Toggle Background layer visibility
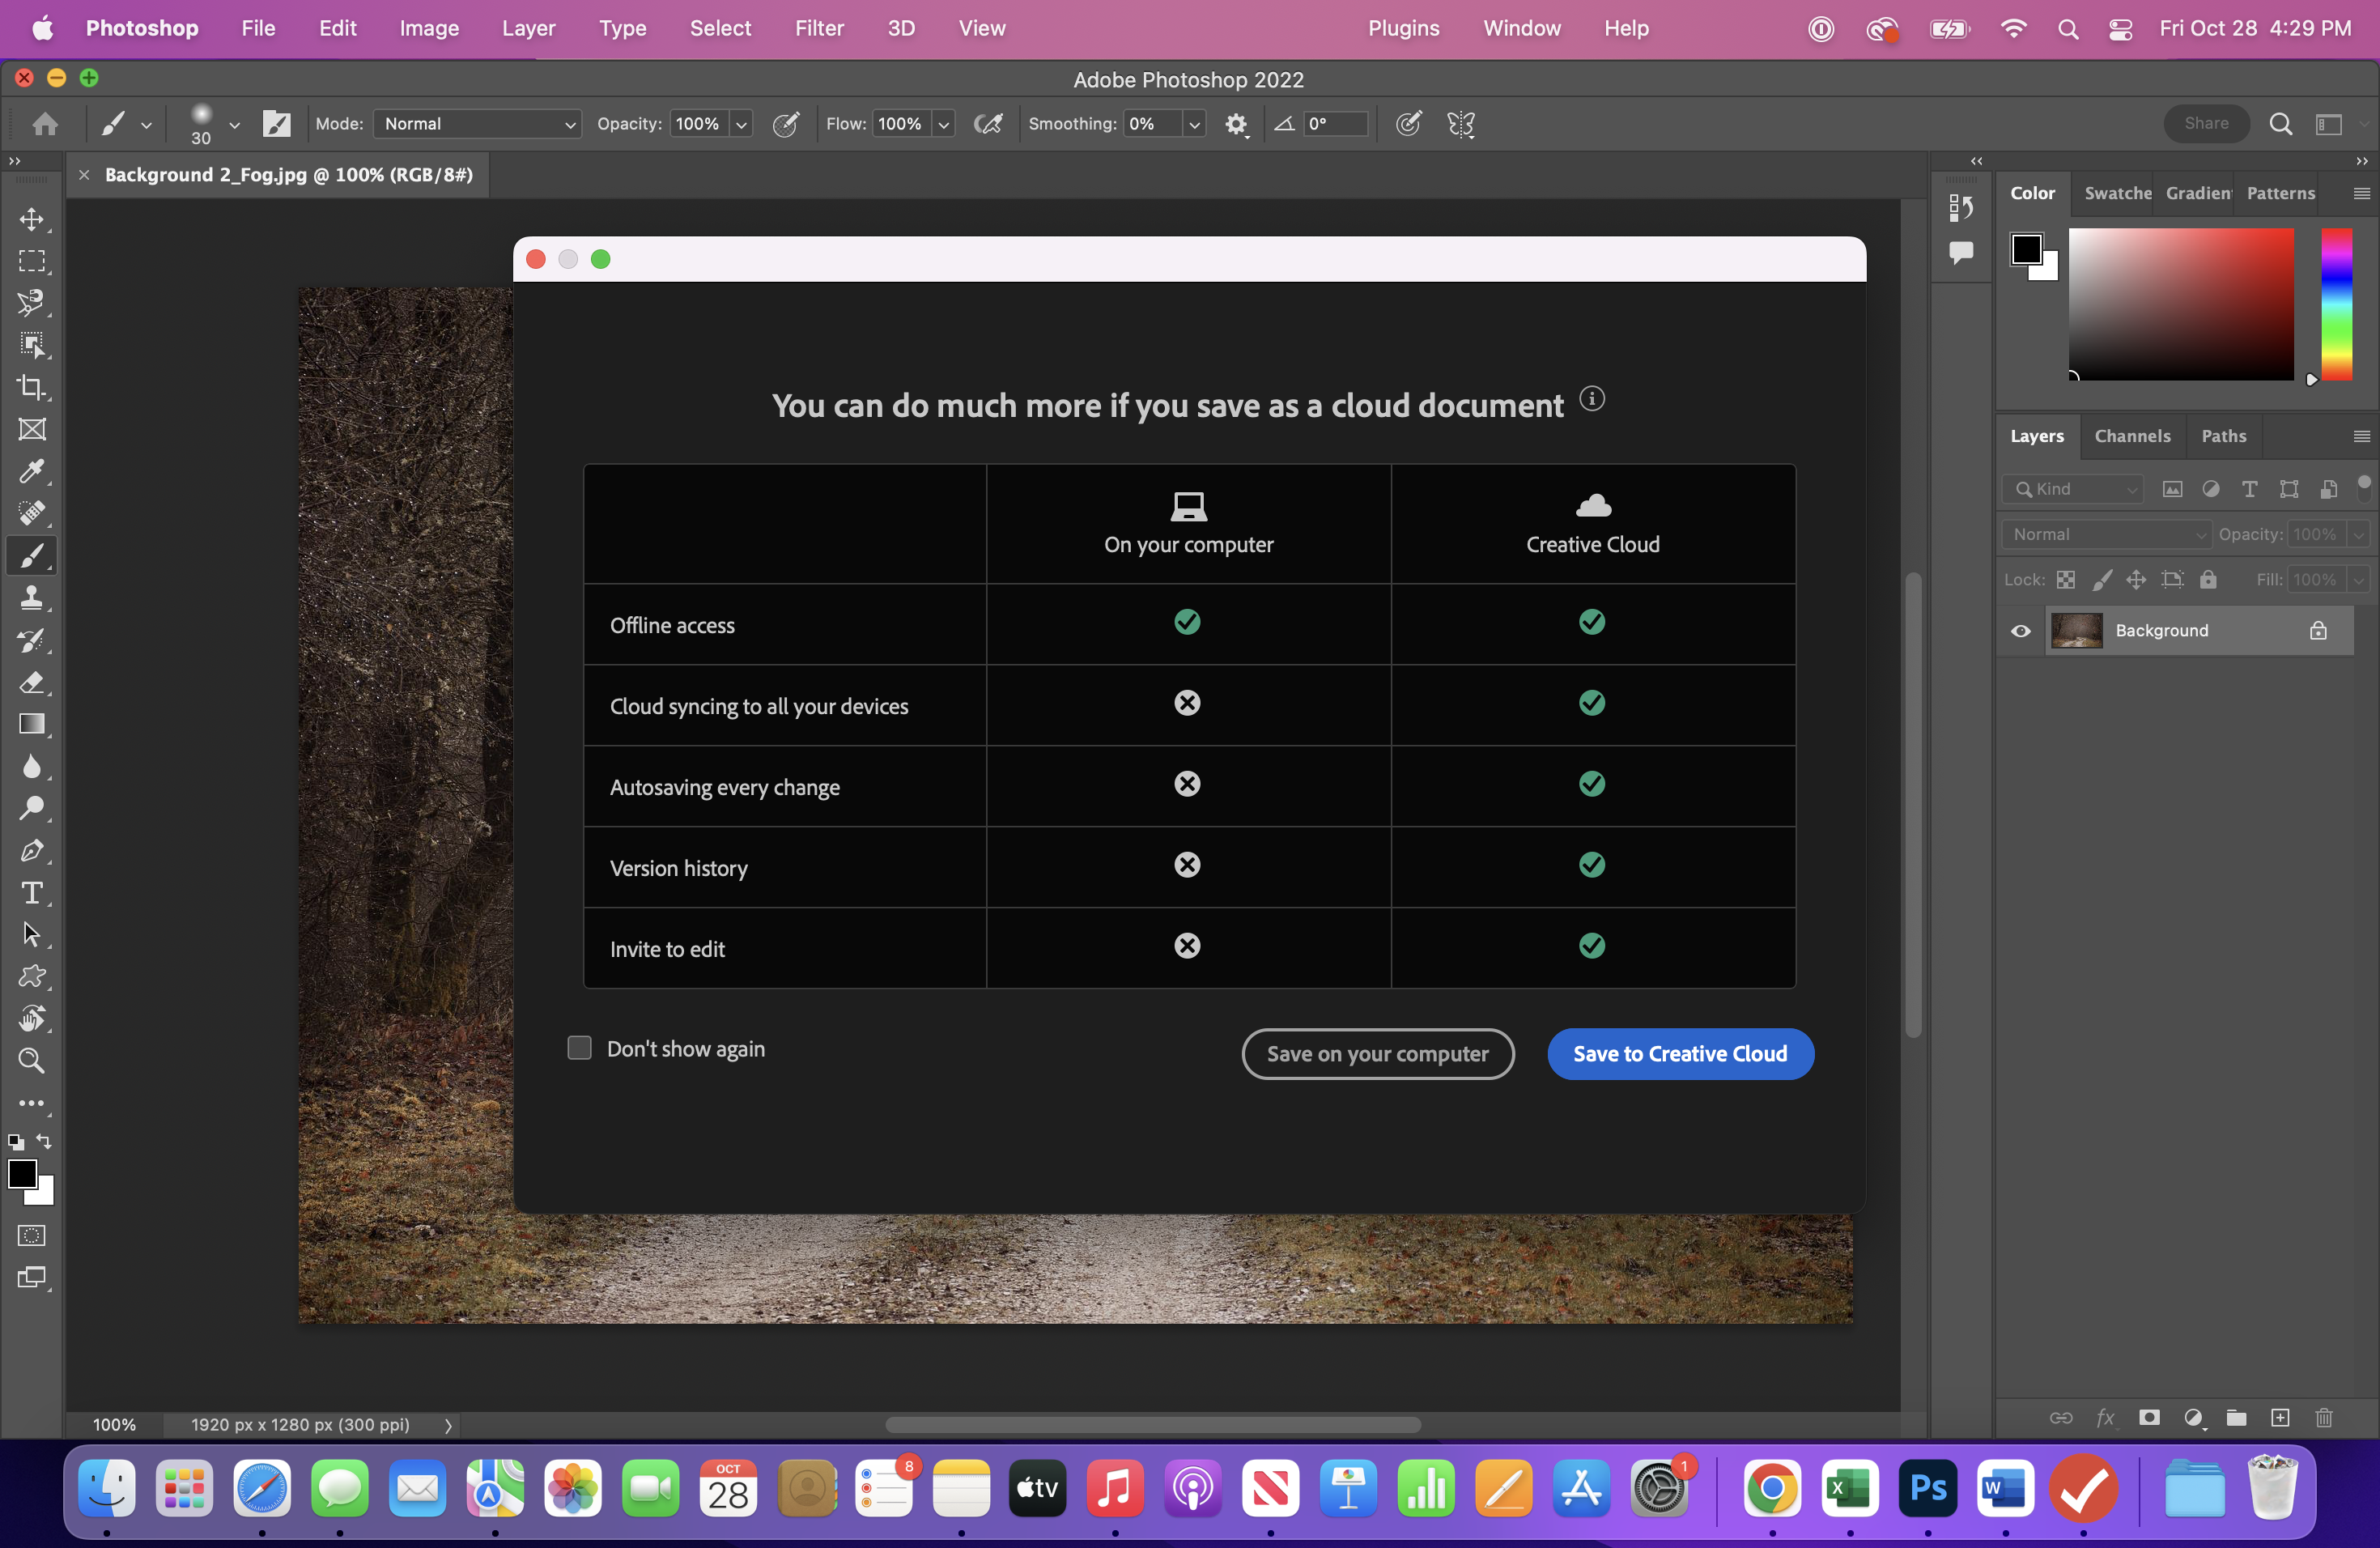This screenshot has height=1548, width=2380. (x=2019, y=630)
